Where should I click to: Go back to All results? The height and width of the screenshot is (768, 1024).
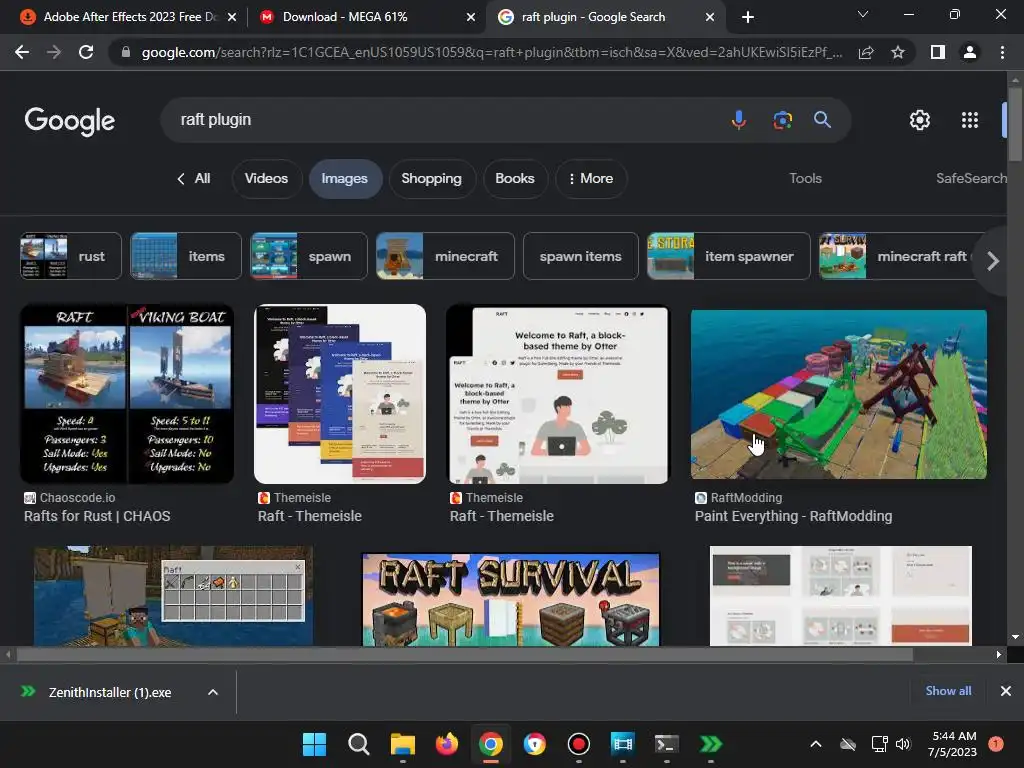pos(194,179)
